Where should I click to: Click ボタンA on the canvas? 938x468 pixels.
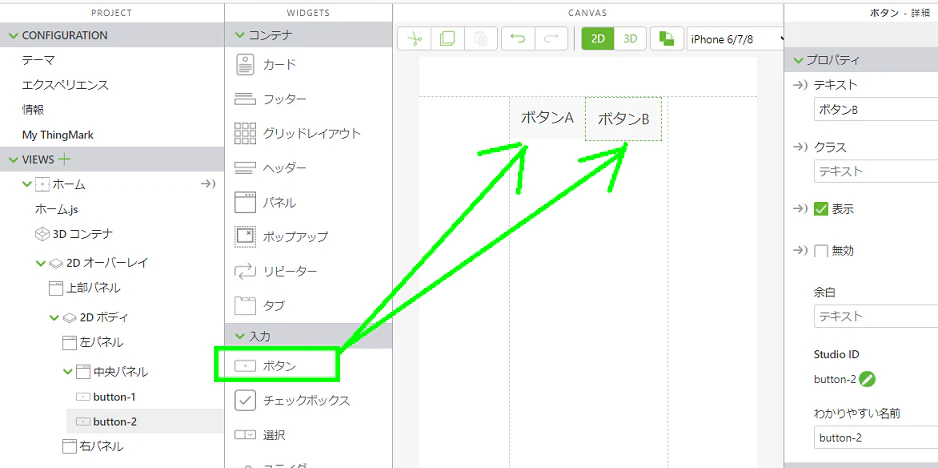[547, 118]
